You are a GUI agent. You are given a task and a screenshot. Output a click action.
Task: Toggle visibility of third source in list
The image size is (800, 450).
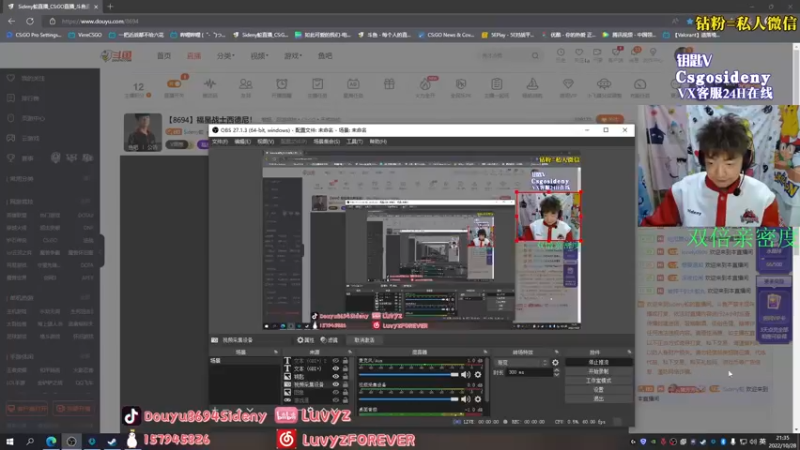coord(336,377)
